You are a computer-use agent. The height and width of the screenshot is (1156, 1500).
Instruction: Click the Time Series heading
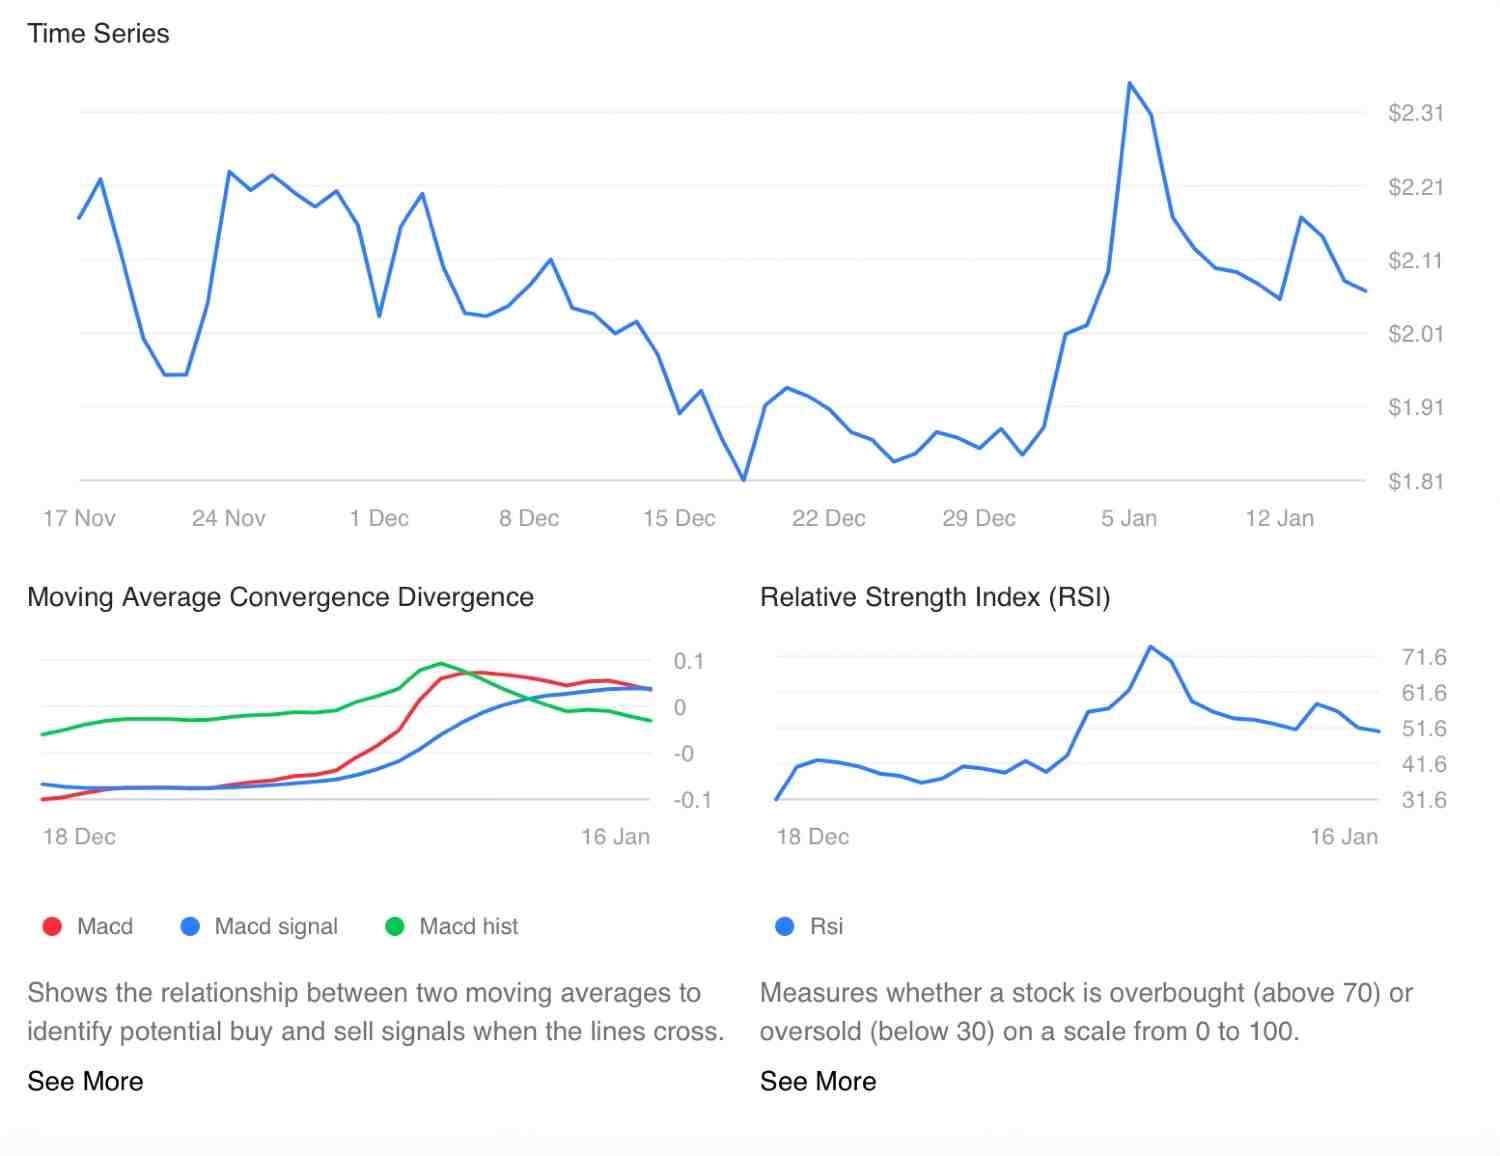[98, 33]
